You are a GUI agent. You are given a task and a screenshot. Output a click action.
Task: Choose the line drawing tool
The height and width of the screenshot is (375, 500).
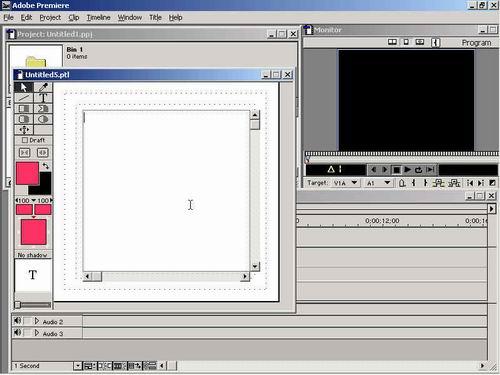[x=24, y=98]
